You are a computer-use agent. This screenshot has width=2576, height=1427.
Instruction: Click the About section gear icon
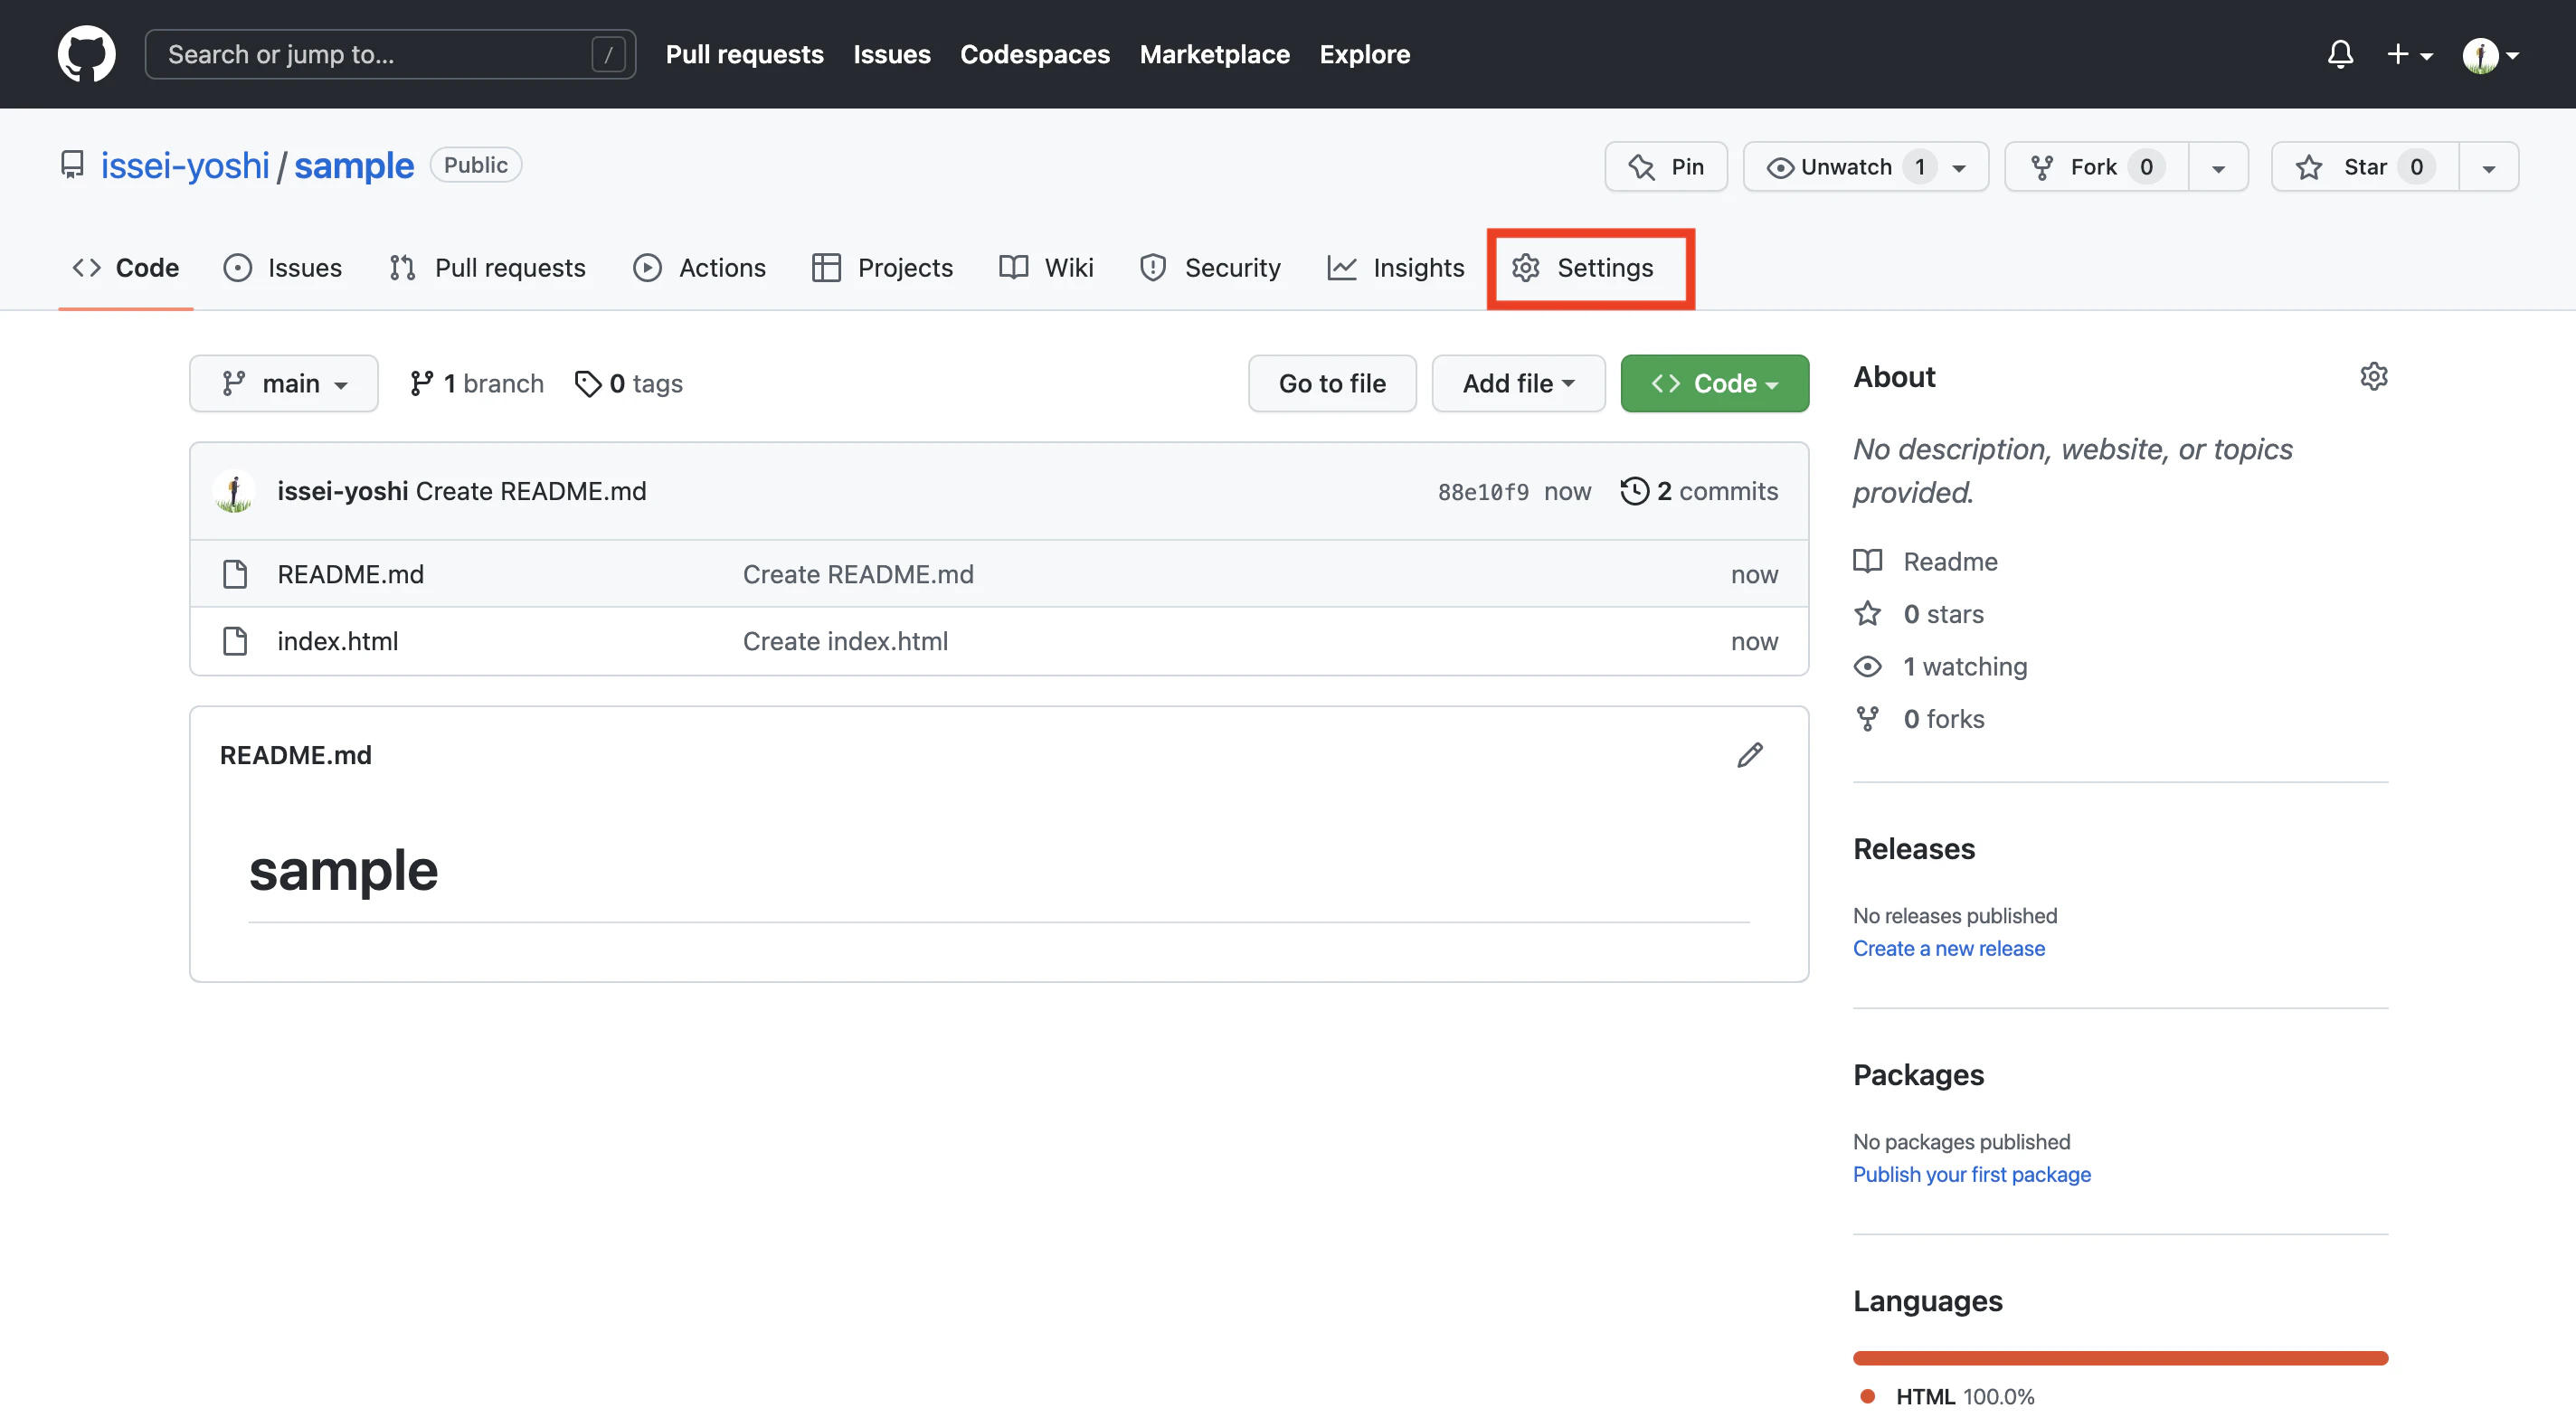point(2373,377)
